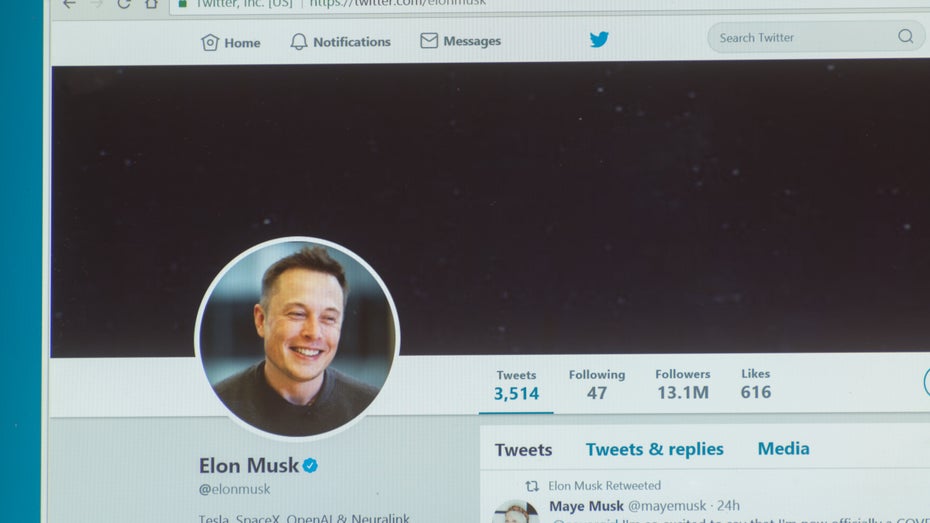Open the Notifications bell icon
Viewport: 930px width, 523px height.
point(299,42)
